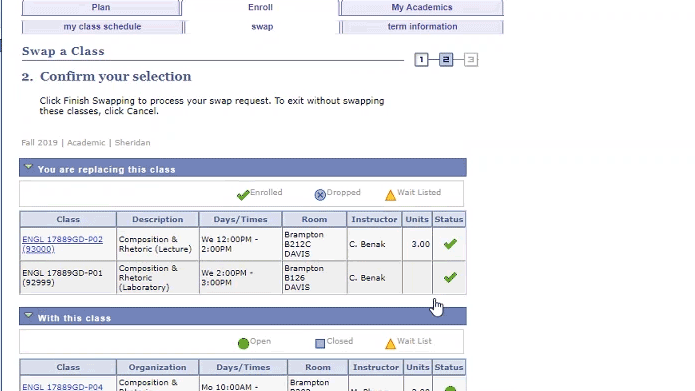The height and width of the screenshot is (391, 695).
Task: Click 'Fall 2019 | Academic | Sheridan' text
Action: tap(86, 143)
